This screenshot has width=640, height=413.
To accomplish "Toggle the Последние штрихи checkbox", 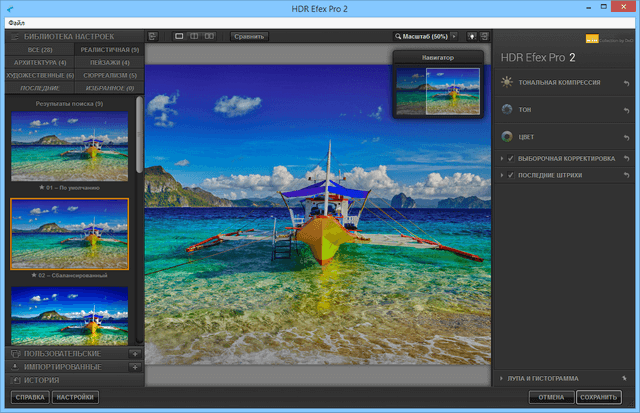I will click(511, 175).
